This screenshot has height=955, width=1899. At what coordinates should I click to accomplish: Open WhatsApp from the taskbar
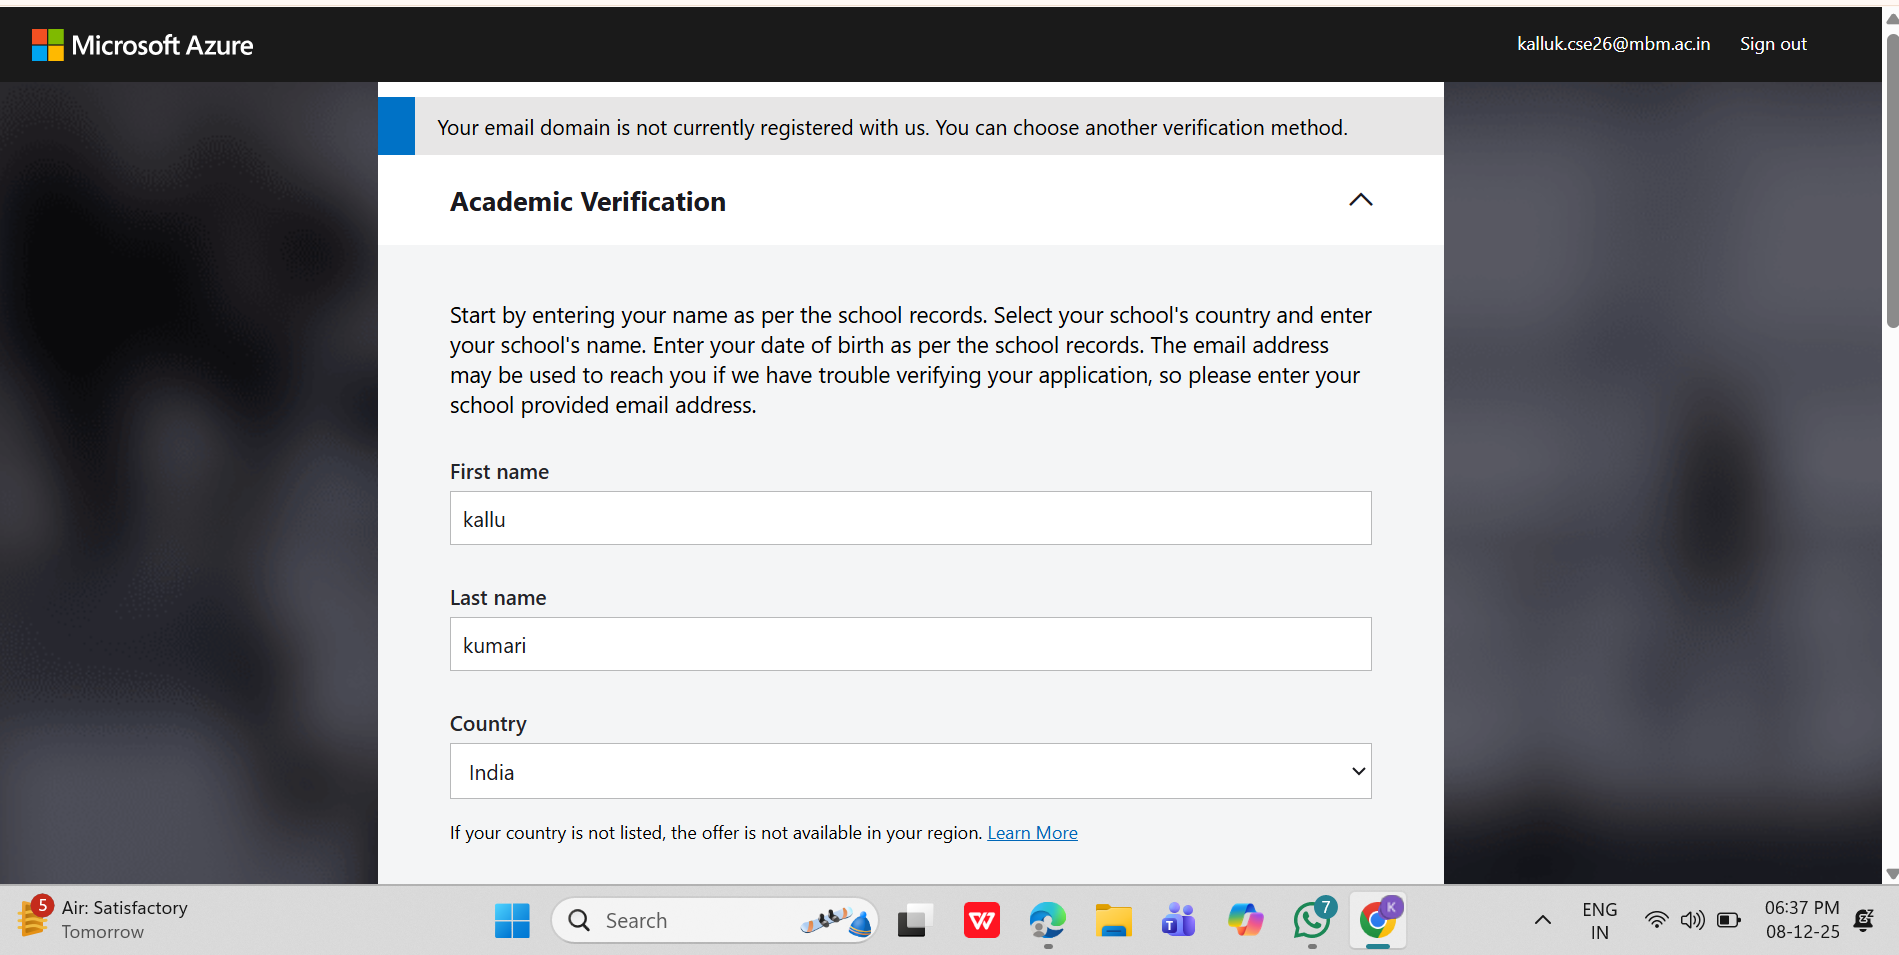[1312, 921]
